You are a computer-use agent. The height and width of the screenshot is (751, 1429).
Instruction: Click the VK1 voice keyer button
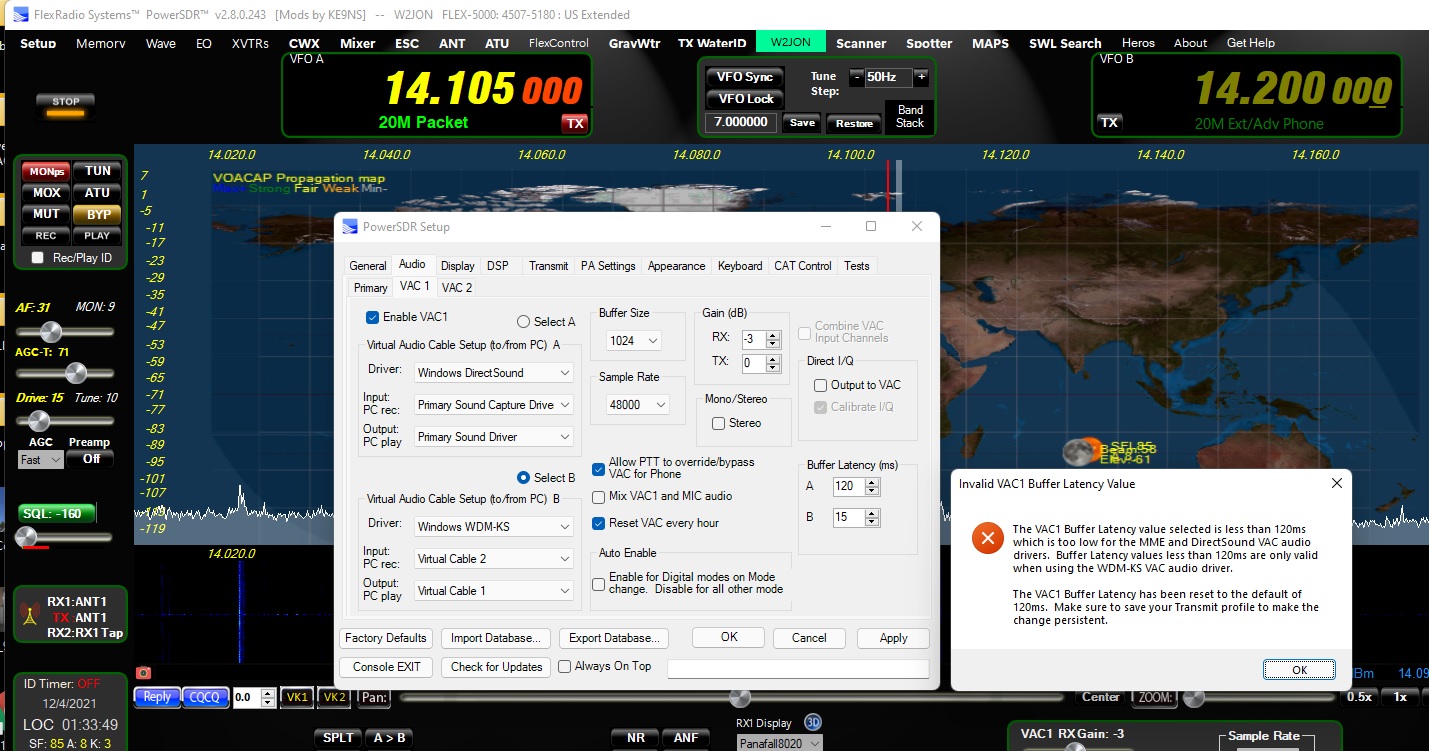298,697
